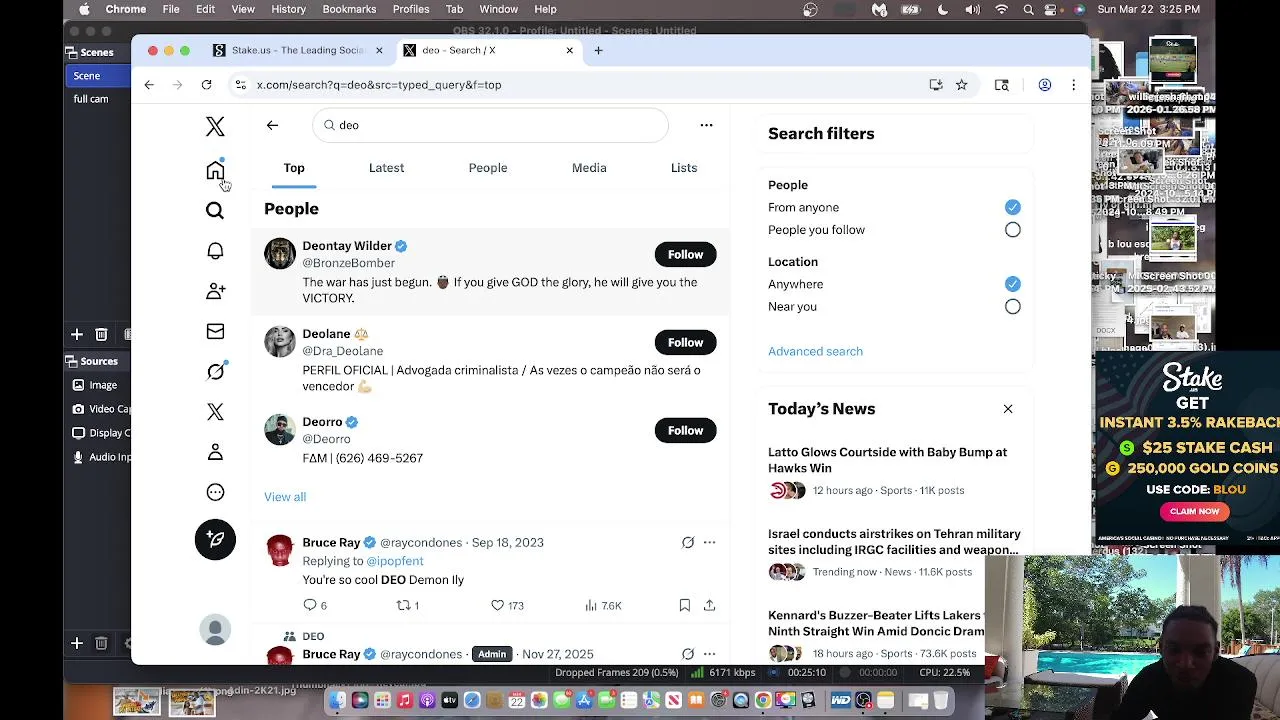Select 'People you follow' filter
Viewport: 1280px width, 720px height.
pos(1013,230)
